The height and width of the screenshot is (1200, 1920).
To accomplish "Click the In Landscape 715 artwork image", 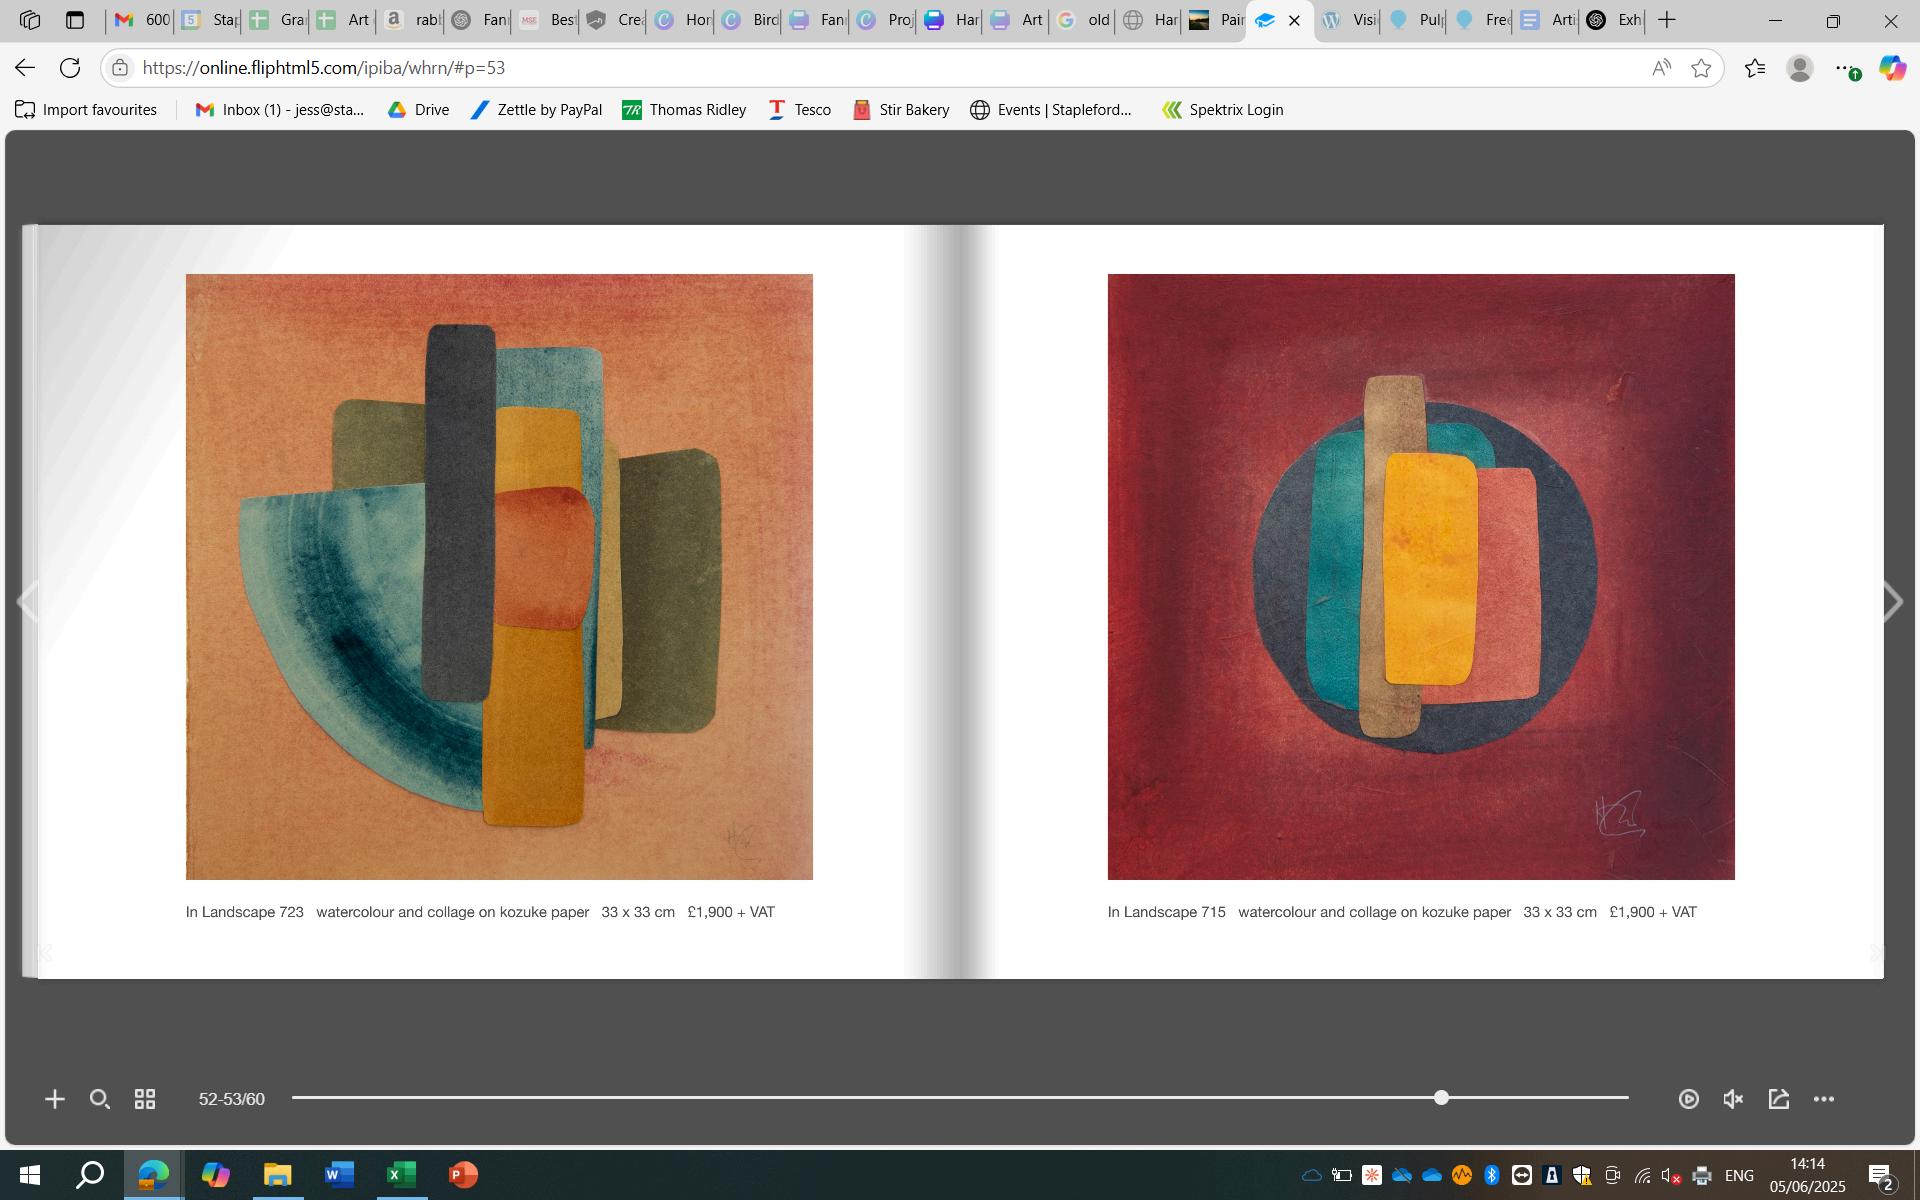I will tap(1420, 577).
